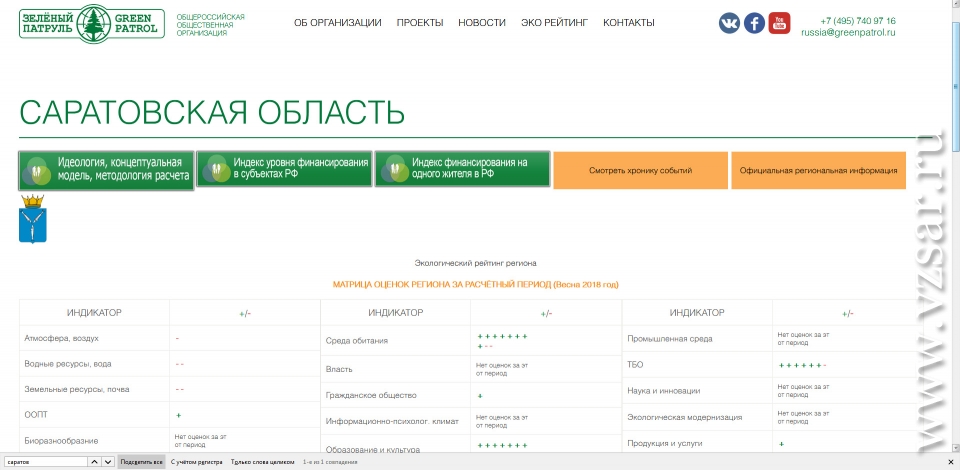Toggle 'Подсветить все' highlight option
The height and width of the screenshot is (470, 960).
(141, 462)
